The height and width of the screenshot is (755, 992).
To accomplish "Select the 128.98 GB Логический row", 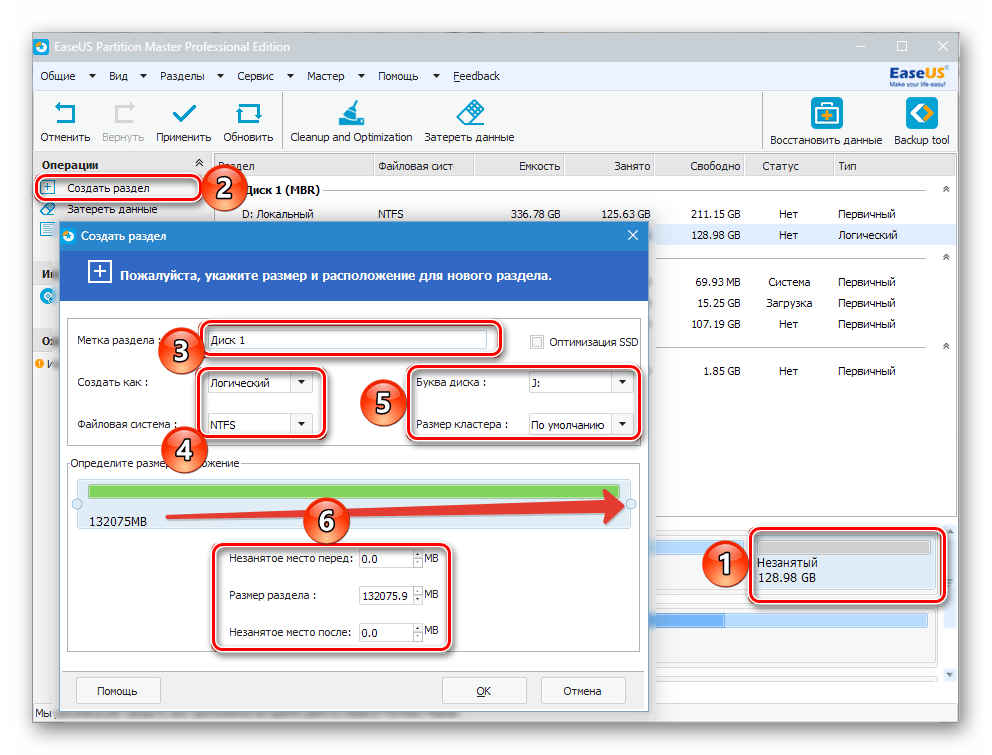I will tap(803, 235).
